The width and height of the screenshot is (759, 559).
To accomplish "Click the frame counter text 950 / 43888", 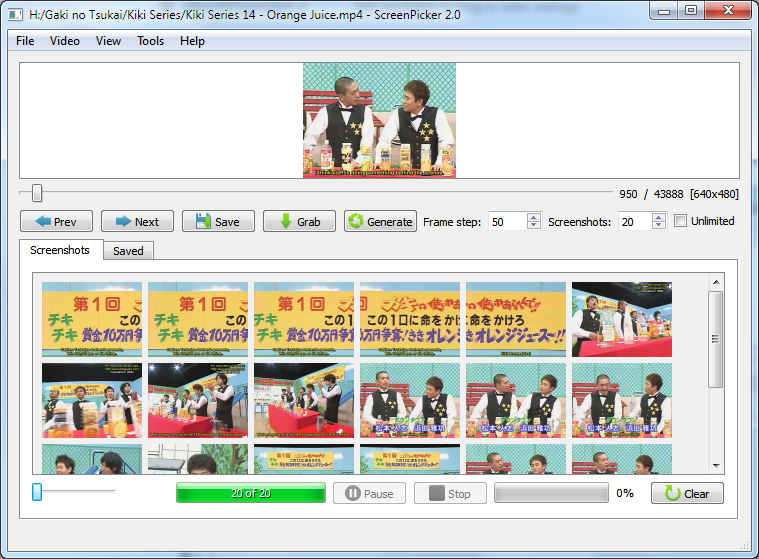I will coord(651,194).
